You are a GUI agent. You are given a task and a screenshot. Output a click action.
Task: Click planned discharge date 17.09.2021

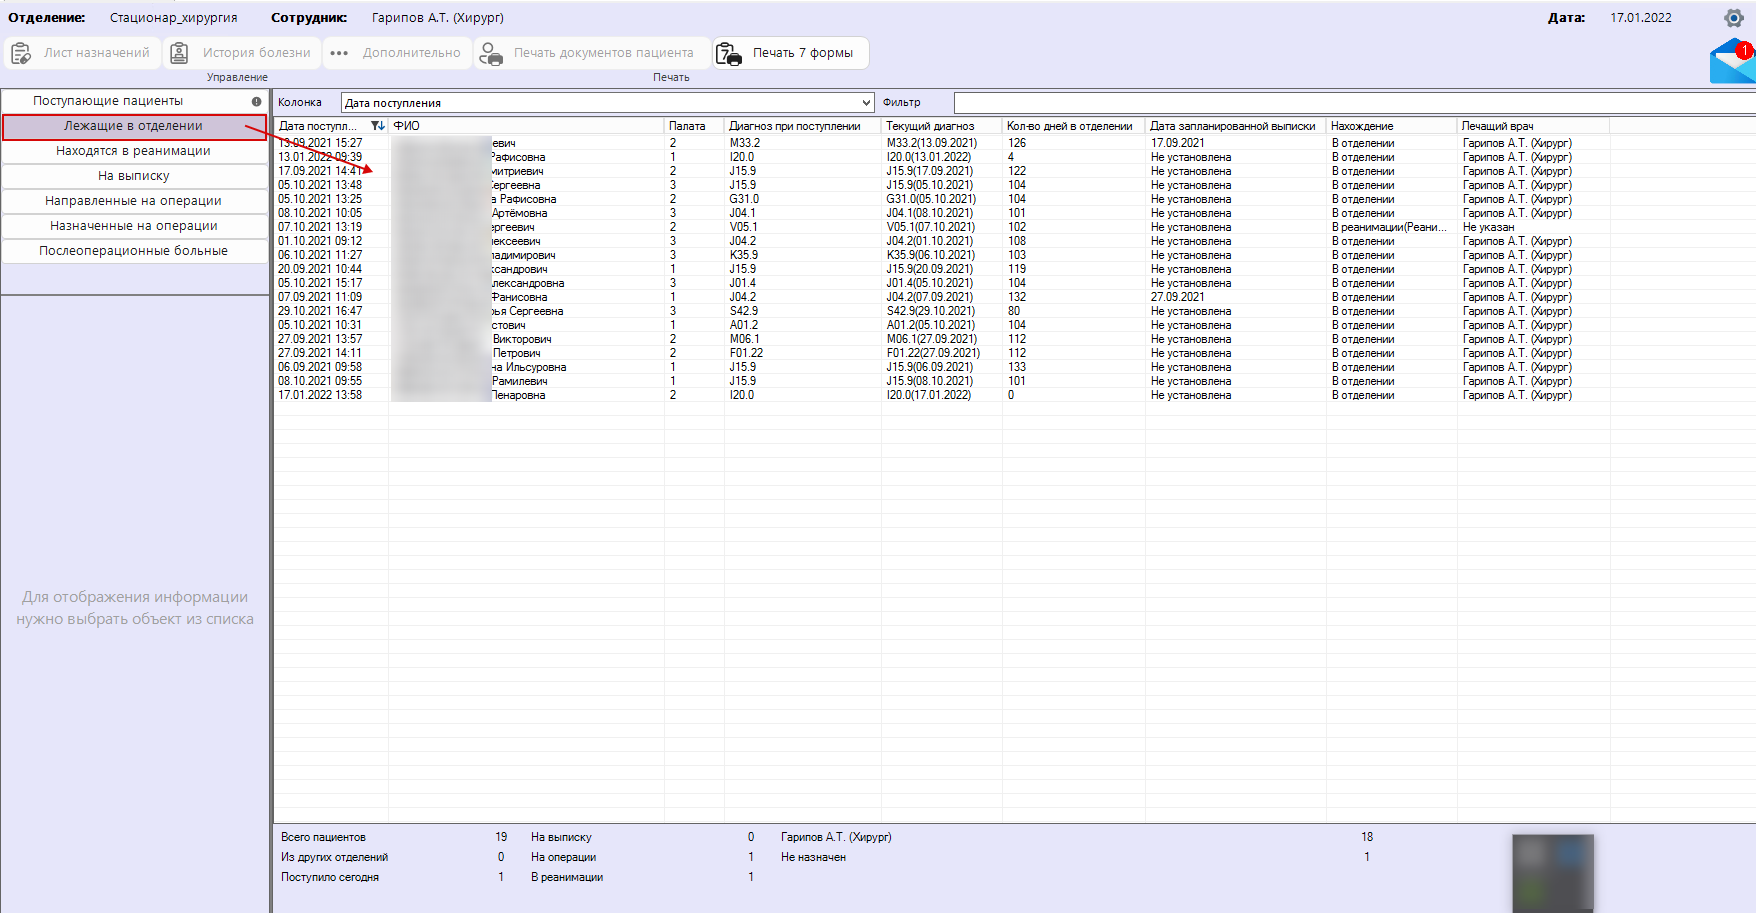tap(1178, 143)
